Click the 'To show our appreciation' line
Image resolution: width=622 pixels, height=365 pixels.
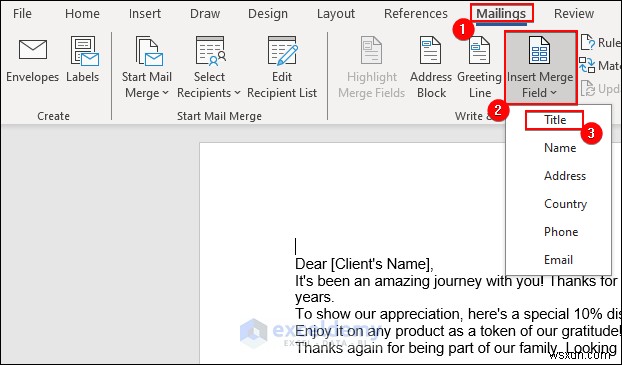click(458, 314)
